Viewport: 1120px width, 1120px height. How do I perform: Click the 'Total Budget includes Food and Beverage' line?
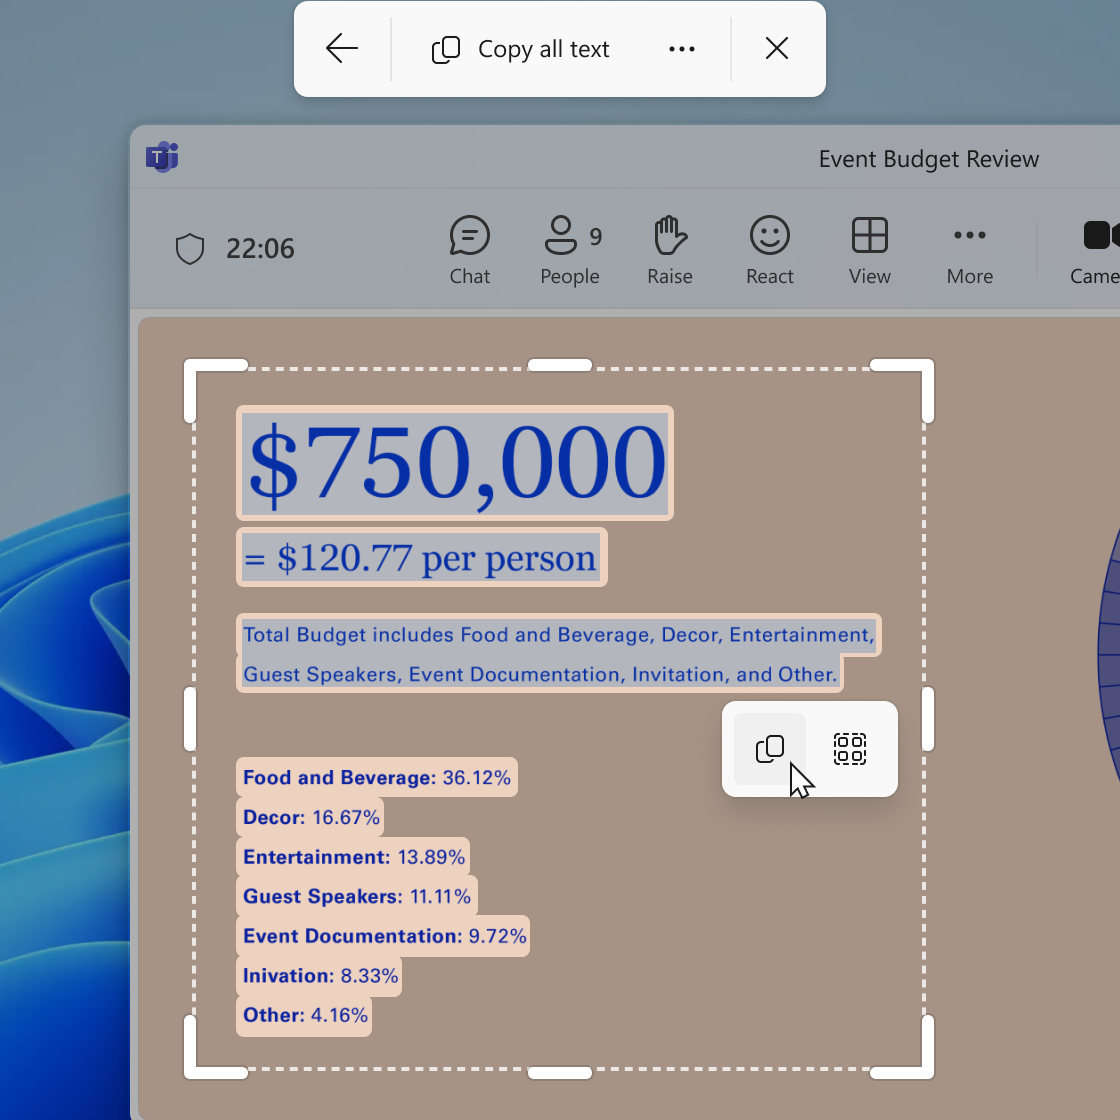tap(559, 634)
